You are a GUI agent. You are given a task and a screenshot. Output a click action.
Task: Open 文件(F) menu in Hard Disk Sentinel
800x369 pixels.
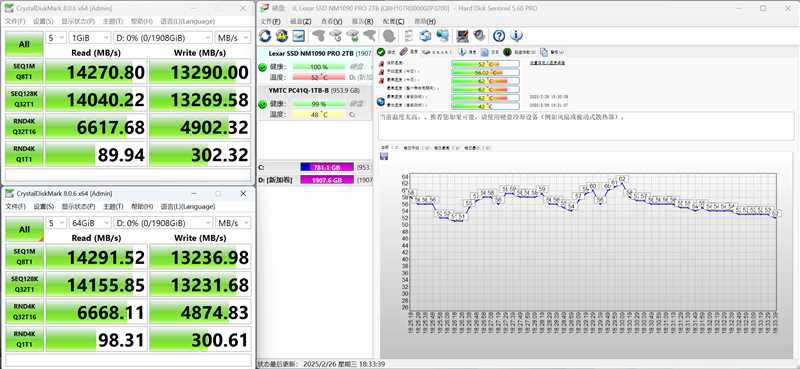pyautogui.click(x=270, y=21)
